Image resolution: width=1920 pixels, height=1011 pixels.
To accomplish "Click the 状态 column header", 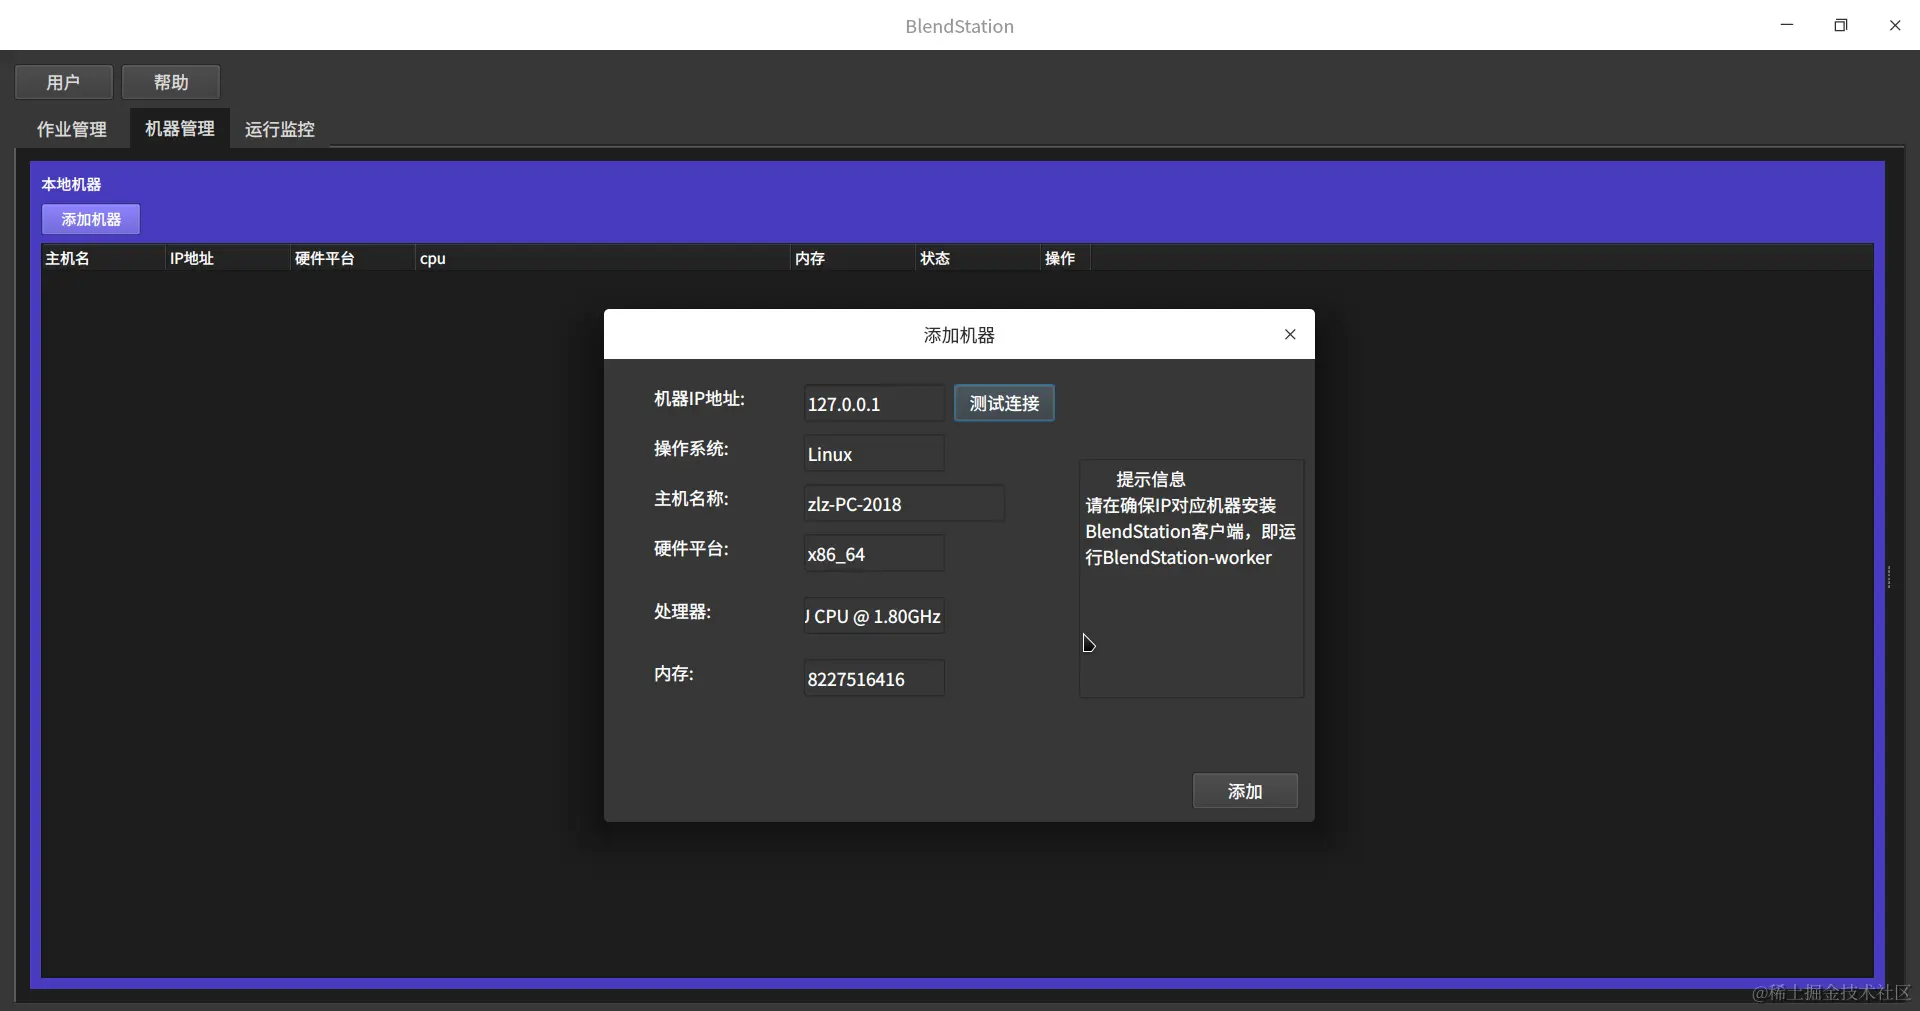I will [978, 258].
